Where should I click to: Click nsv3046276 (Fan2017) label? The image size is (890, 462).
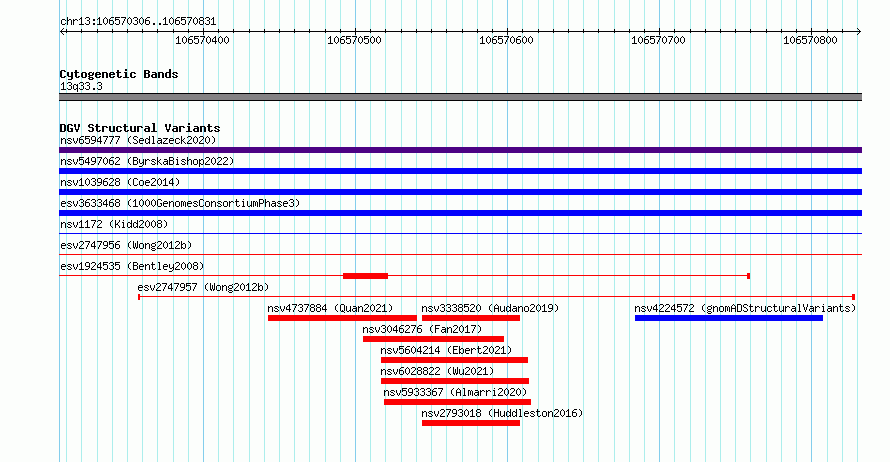(x=422, y=329)
